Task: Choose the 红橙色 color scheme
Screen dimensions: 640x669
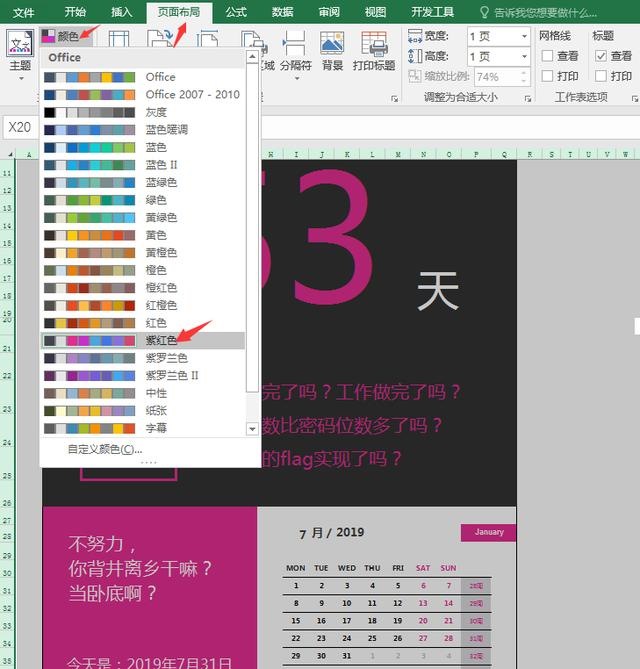Action: pyautogui.click(x=143, y=305)
